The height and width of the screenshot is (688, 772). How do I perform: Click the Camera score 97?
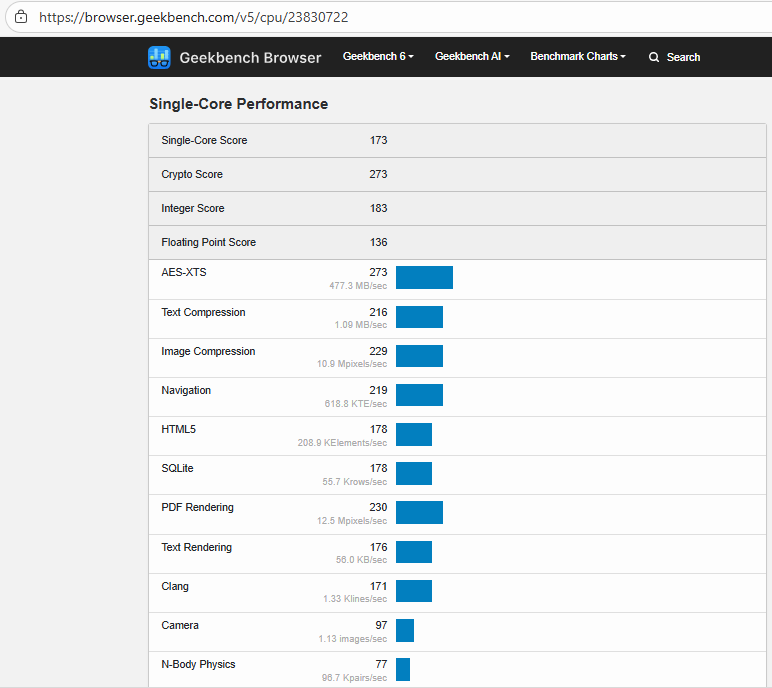coord(382,625)
